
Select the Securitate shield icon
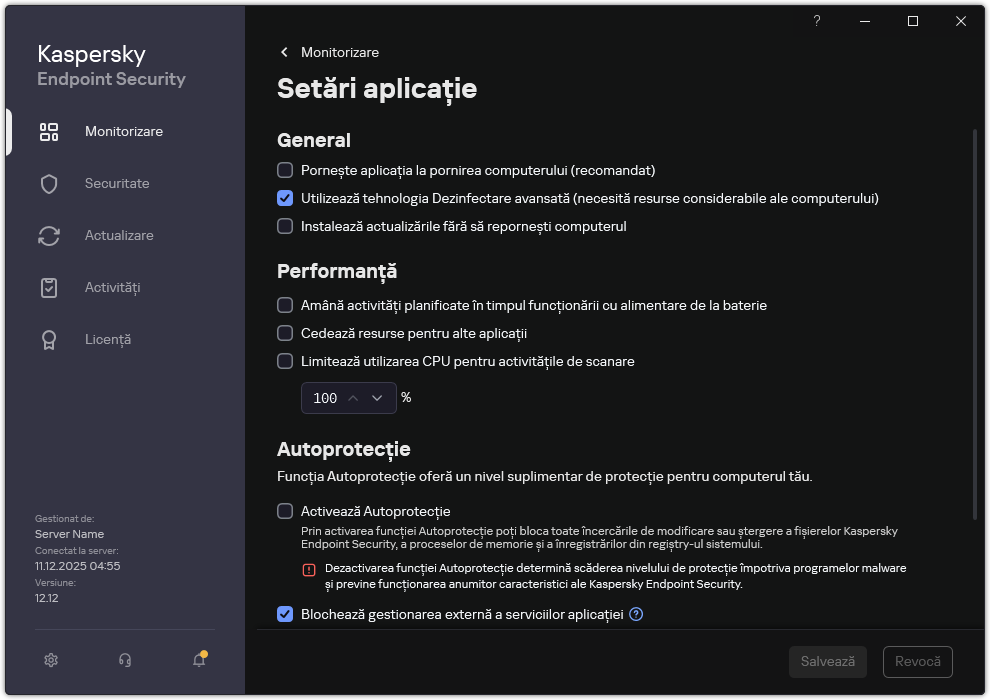click(x=48, y=183)
